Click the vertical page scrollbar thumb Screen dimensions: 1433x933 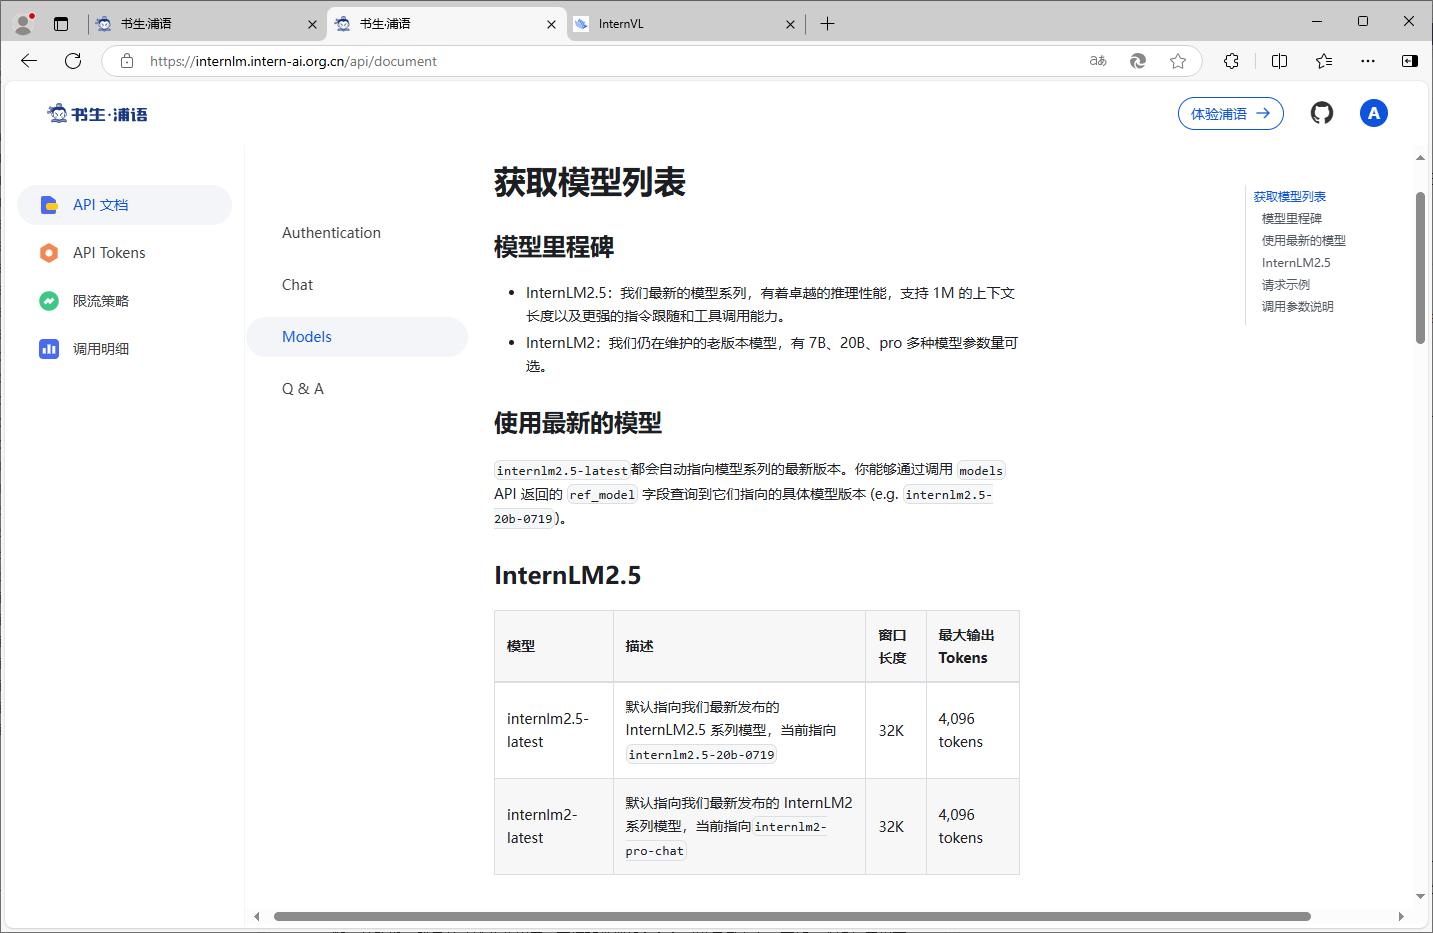[1420, 268]
